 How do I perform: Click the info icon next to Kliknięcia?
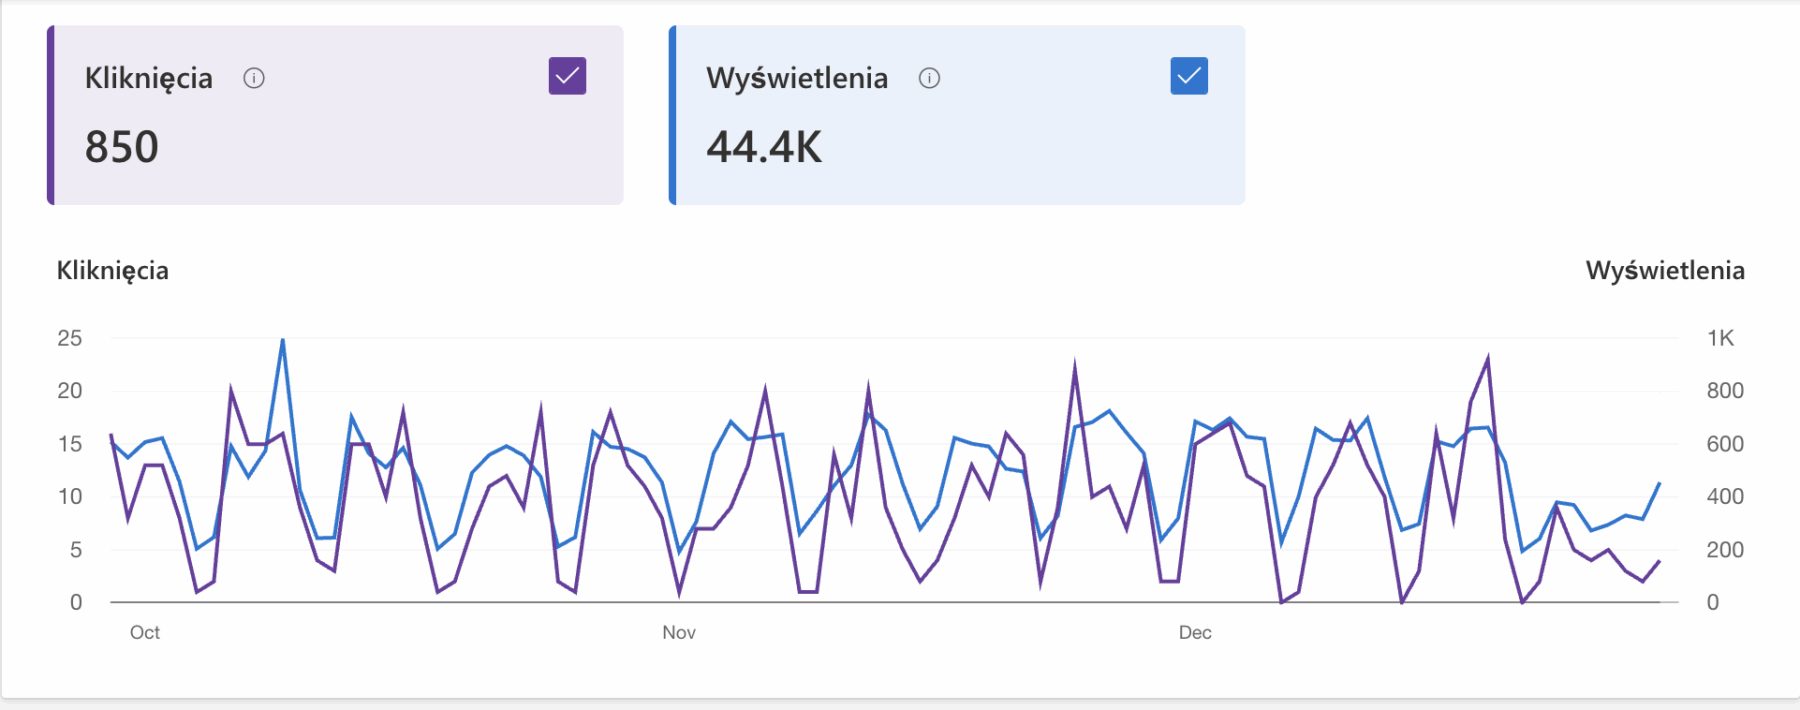254,78
